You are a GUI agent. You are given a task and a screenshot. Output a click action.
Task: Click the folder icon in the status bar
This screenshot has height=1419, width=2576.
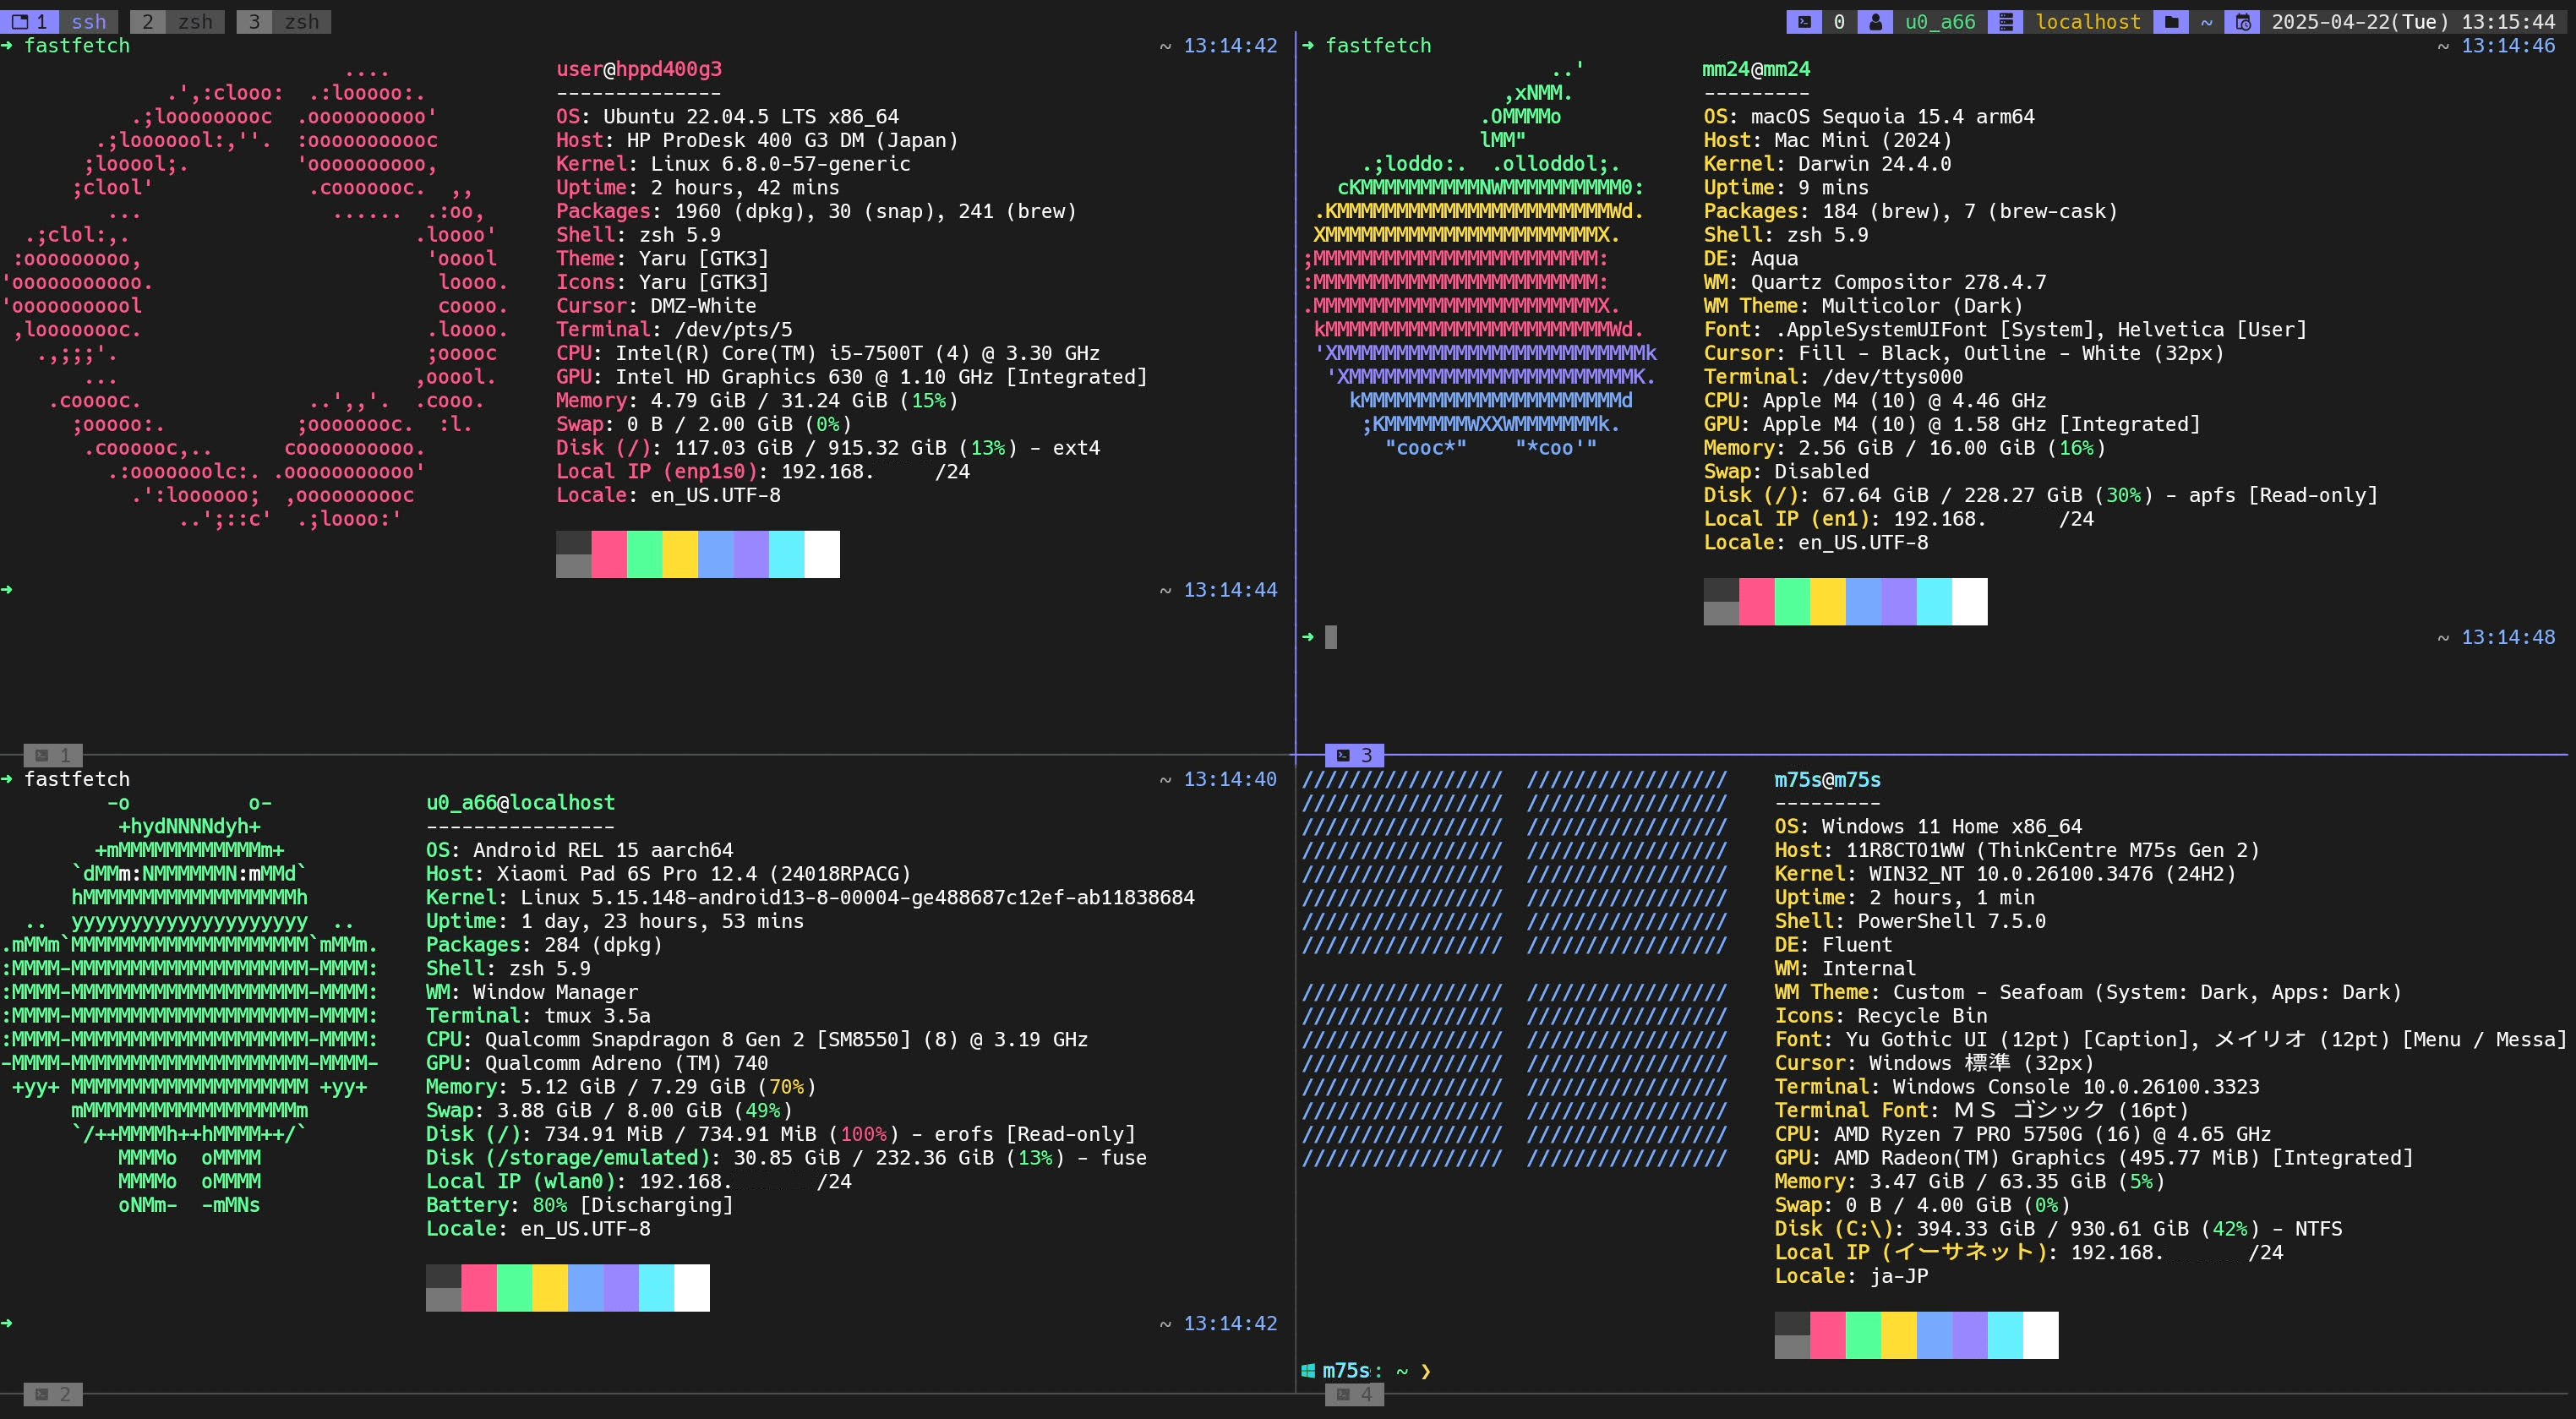click(x=2171, y=21)
